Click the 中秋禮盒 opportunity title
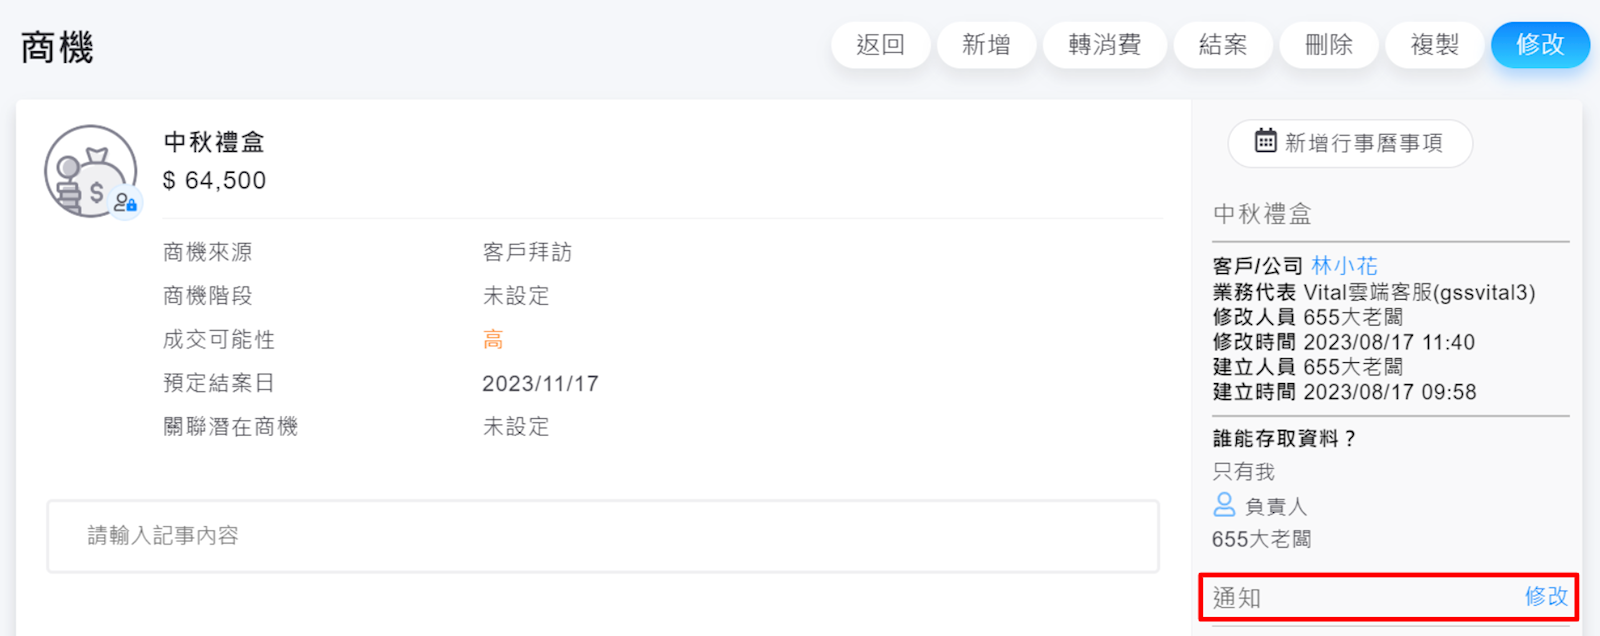 click(x=214, y=142)
